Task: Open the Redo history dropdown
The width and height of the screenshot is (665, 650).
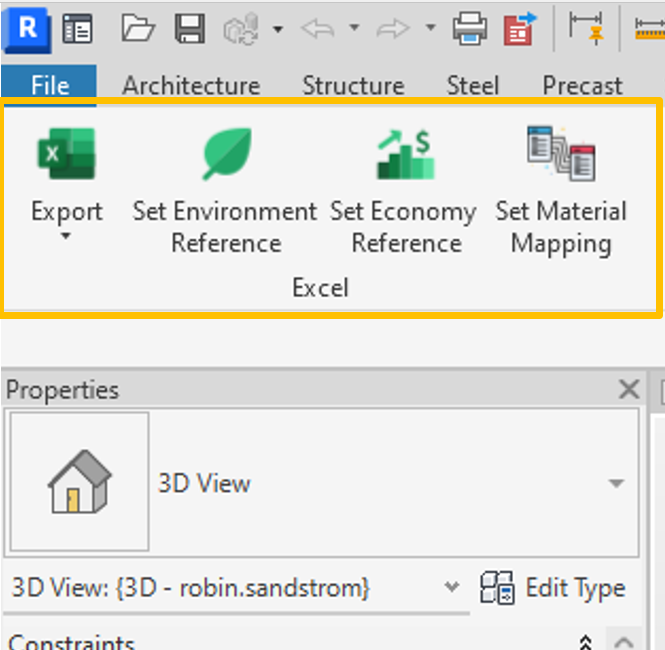Action: tap(430, 28)
